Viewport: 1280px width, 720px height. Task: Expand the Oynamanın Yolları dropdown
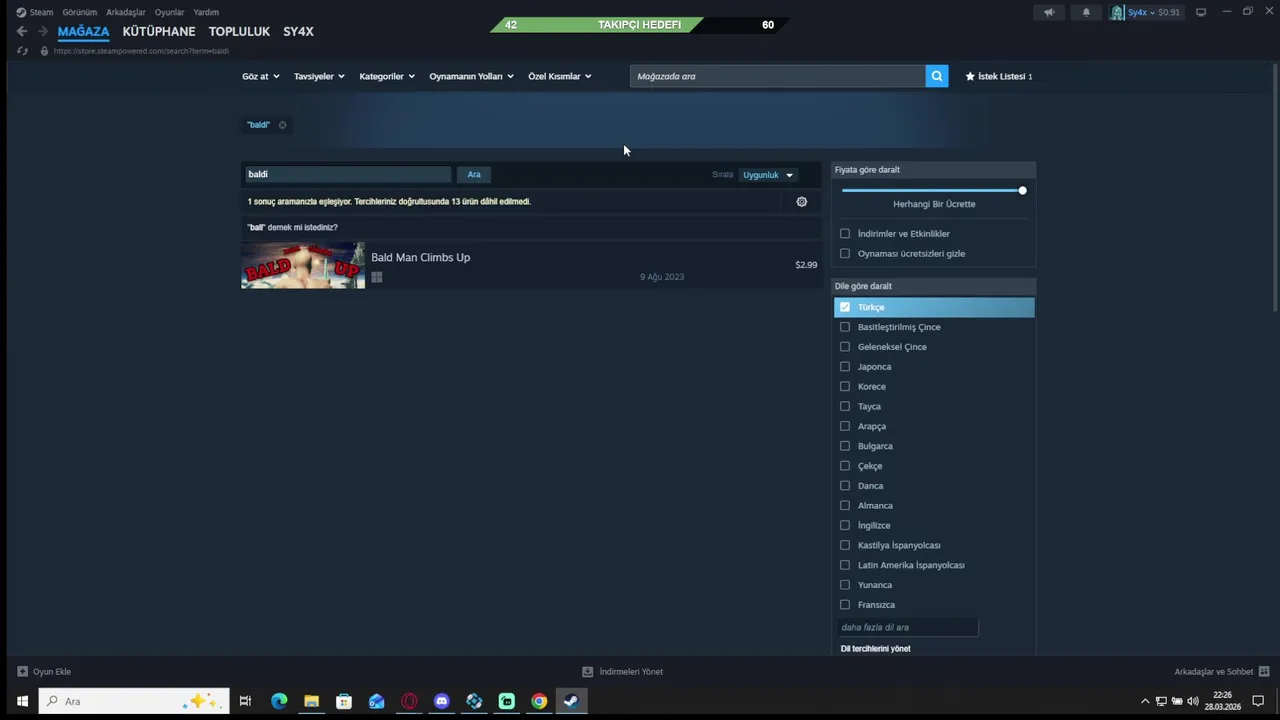click(x=471, y=76)
